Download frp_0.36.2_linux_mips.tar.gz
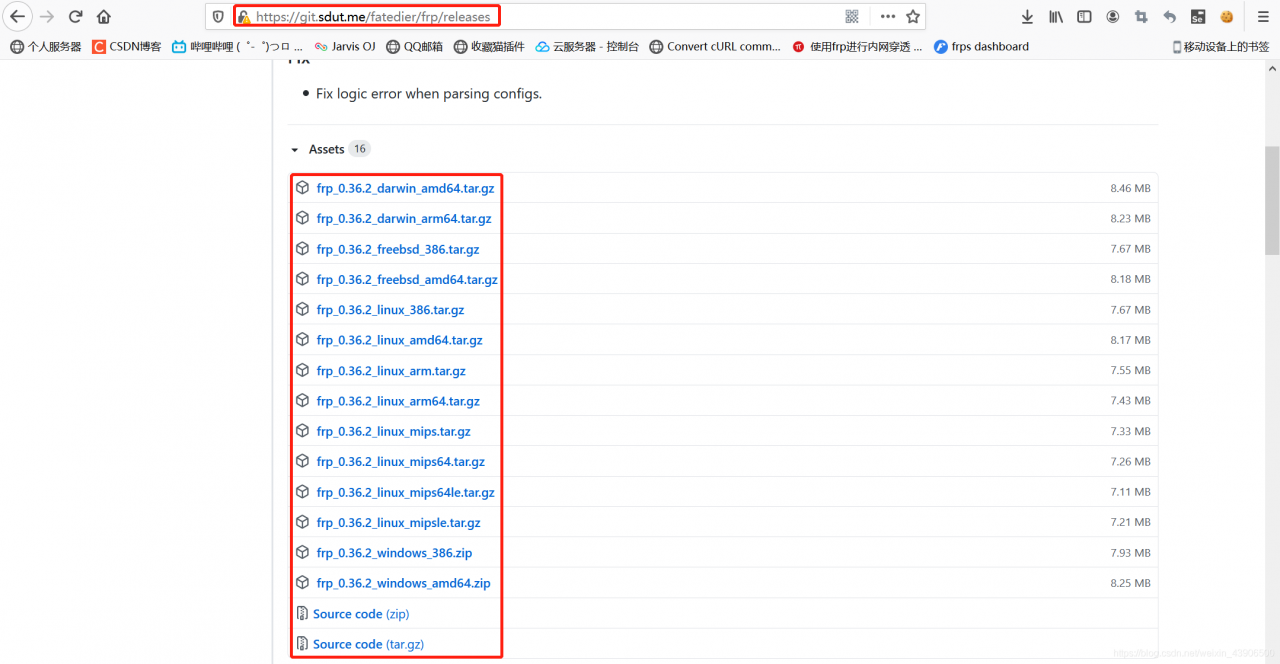This screenshot has width=1280, height=664. point(393,432)
